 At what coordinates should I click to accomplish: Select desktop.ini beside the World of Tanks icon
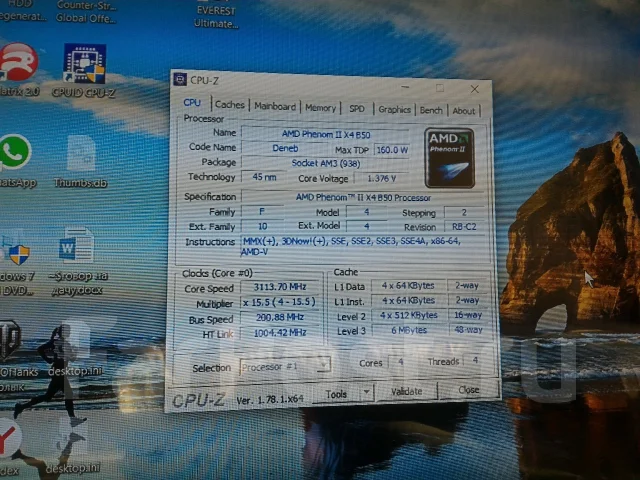point(75,371)
